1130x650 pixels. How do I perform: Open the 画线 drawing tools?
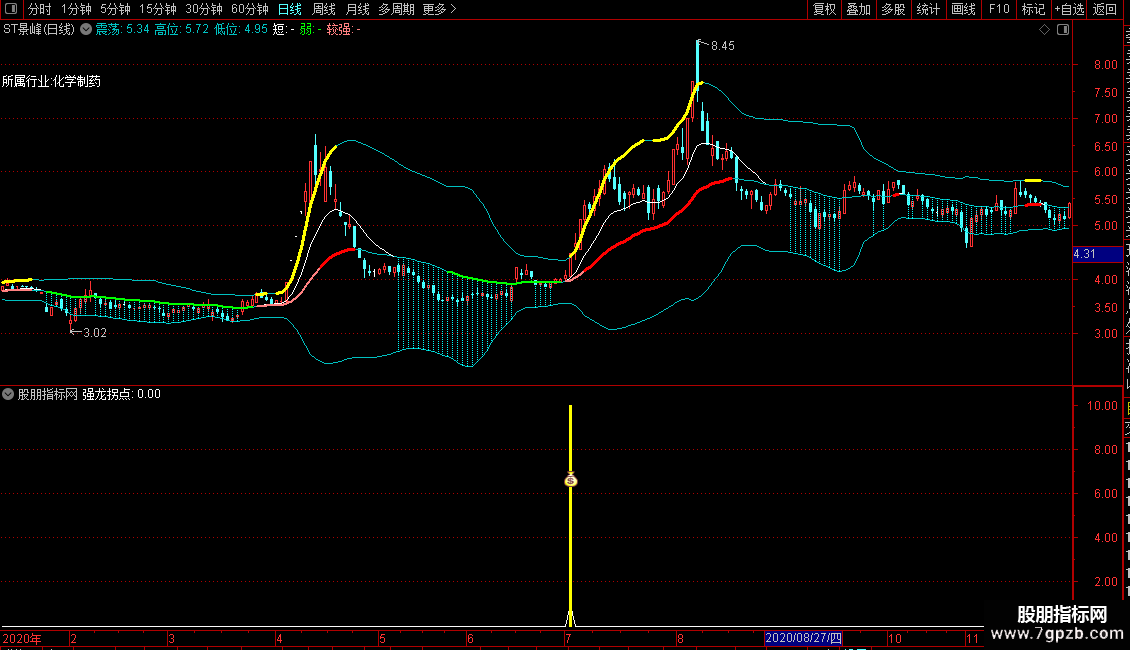[x=963, y=9]
